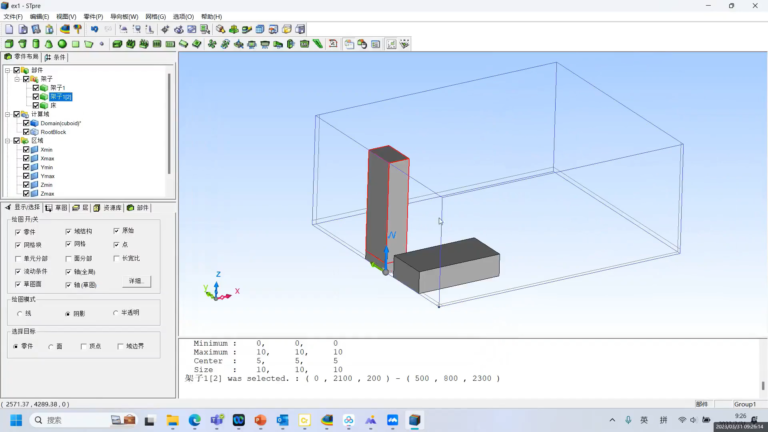This screenshot has width=768, height=432.
Task: Toggle RootBlock checkbox in tree
Action: tap(26, 132)
